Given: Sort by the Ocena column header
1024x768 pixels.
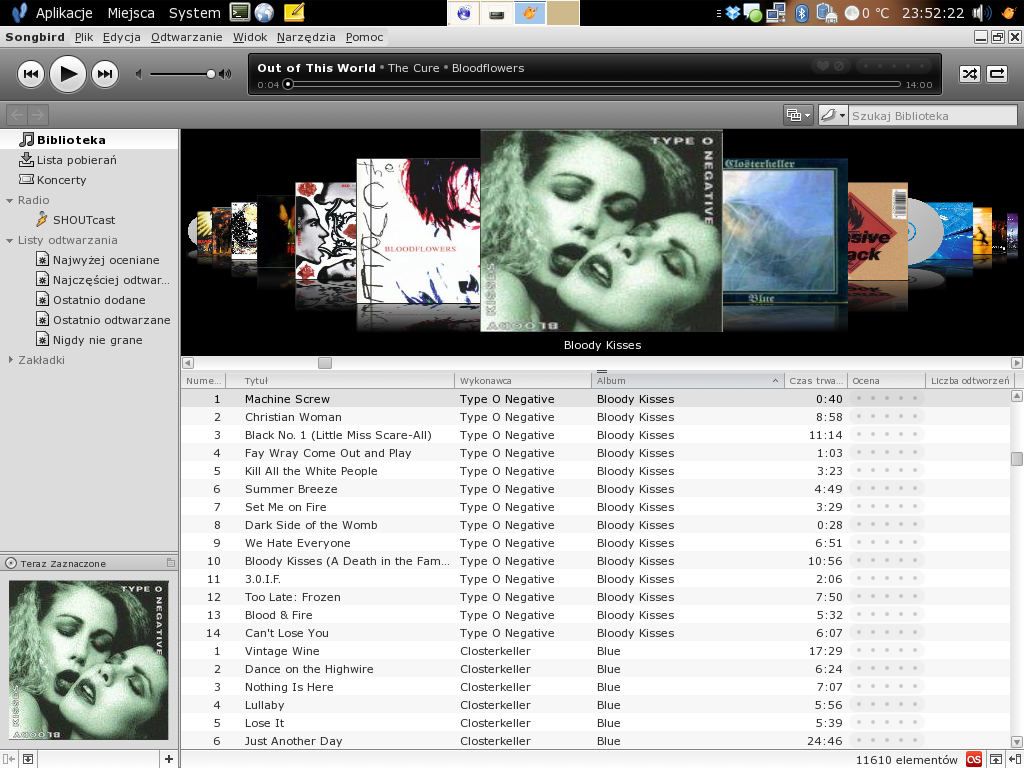Looking at the screenshot, I should (x=886, y=381).
